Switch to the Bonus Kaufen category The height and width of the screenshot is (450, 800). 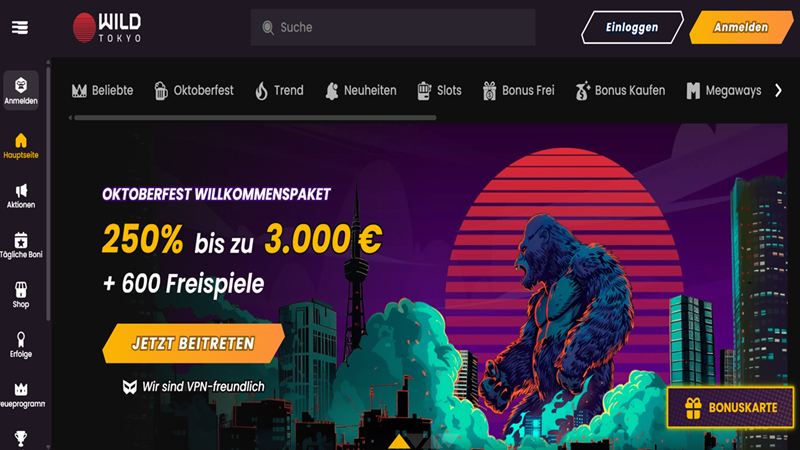[x=620, y=91]
